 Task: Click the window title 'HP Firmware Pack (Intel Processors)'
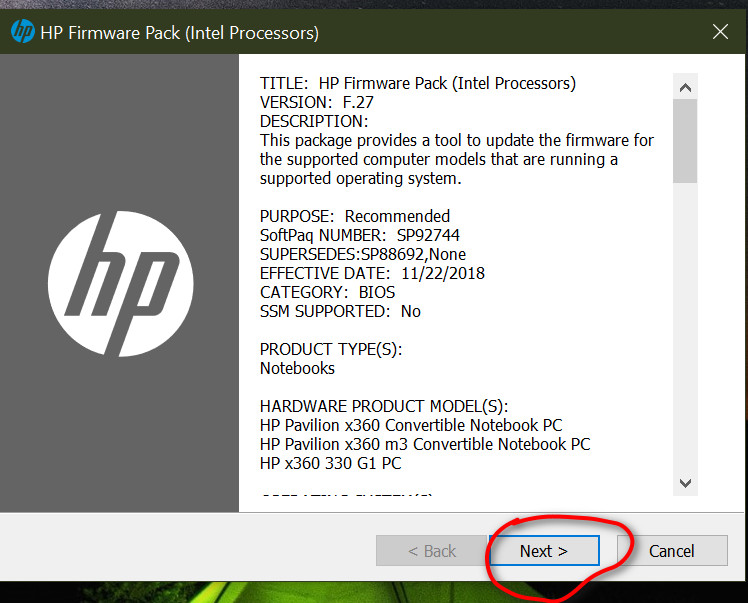(179, 33)
